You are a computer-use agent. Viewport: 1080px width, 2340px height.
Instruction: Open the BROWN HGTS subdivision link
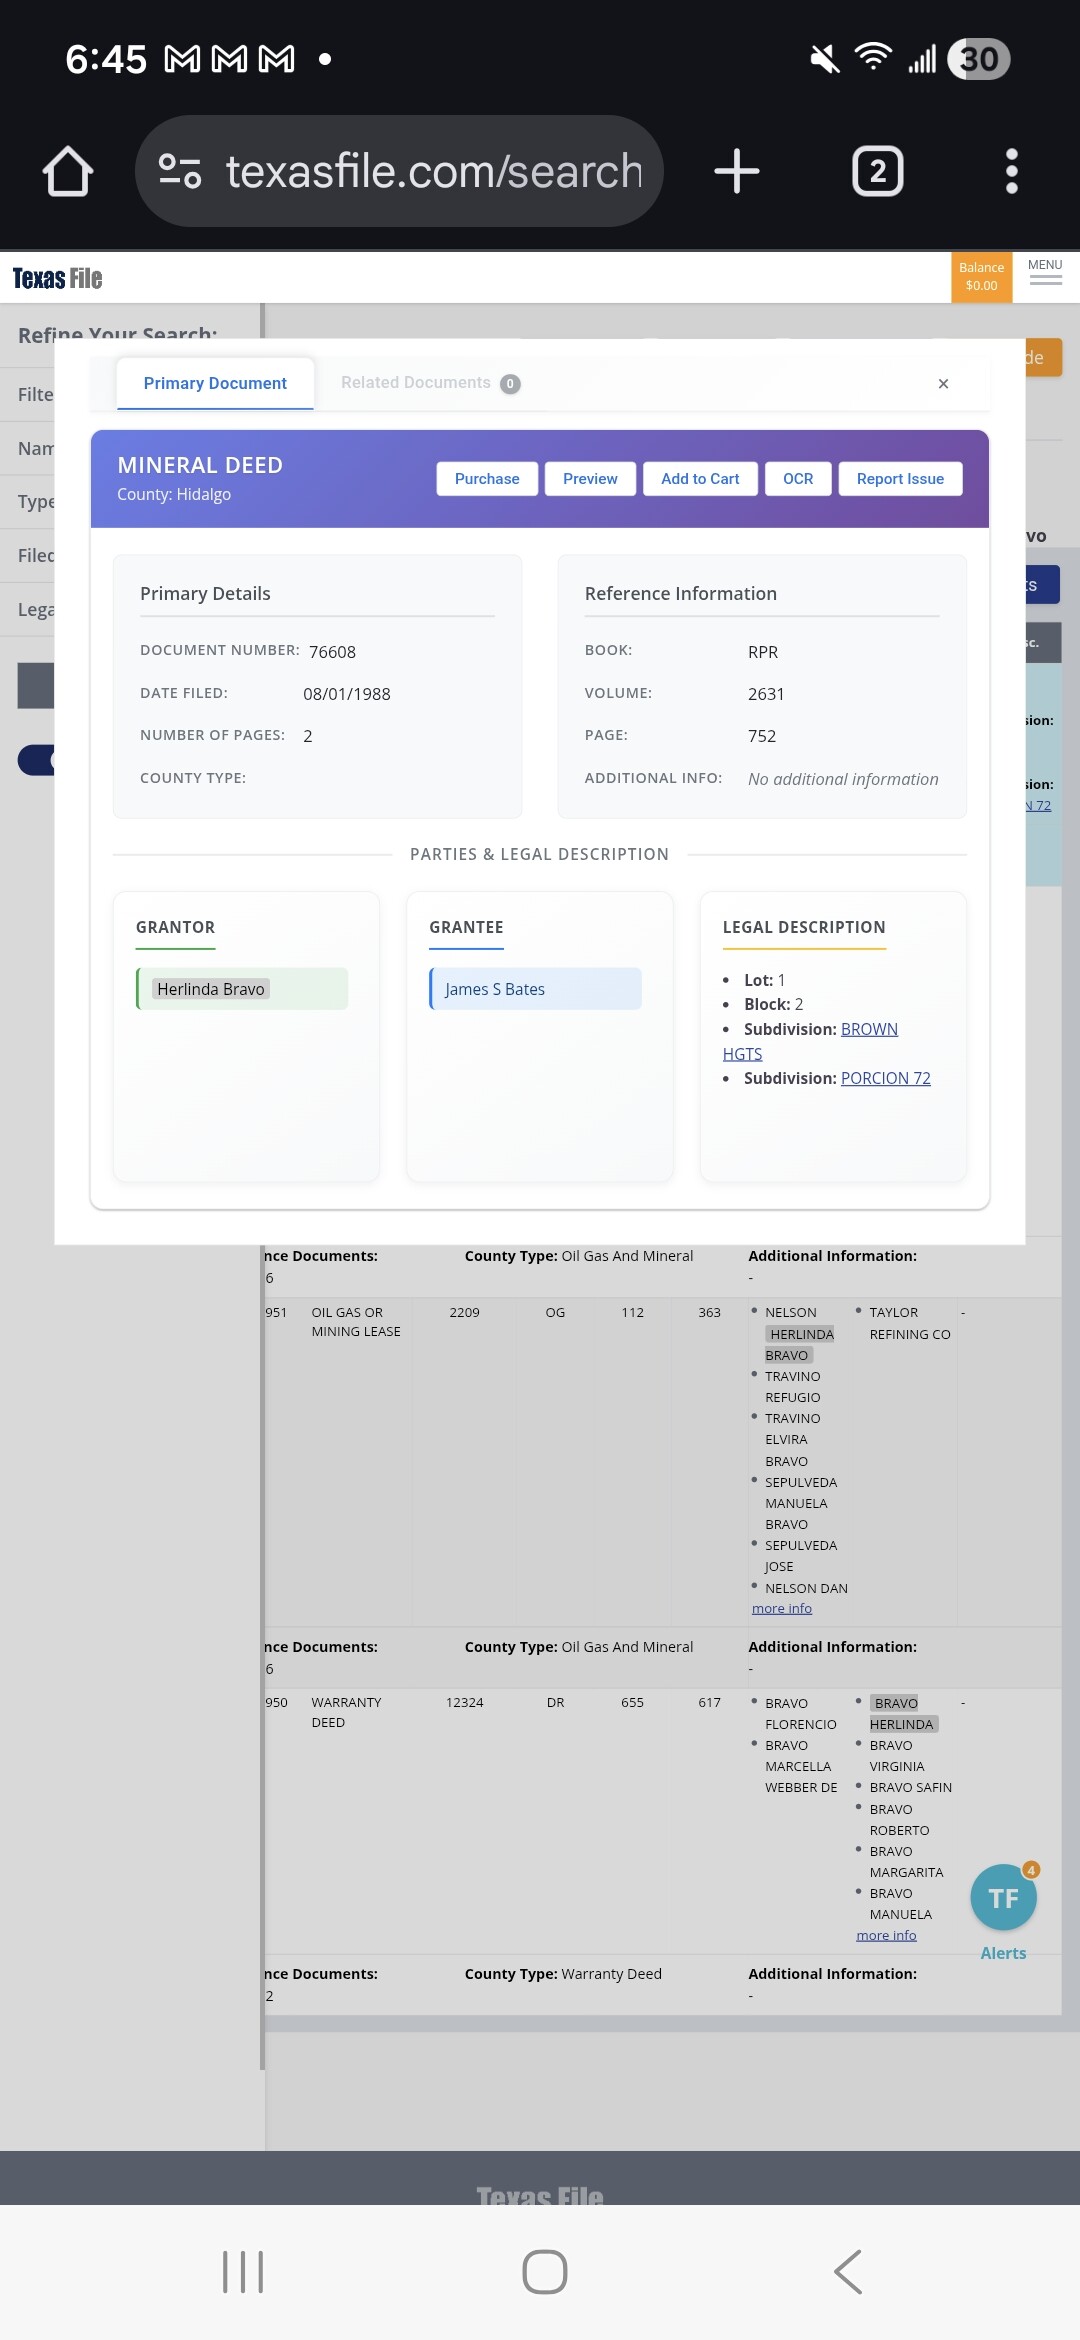click(x=868, y=1029)
